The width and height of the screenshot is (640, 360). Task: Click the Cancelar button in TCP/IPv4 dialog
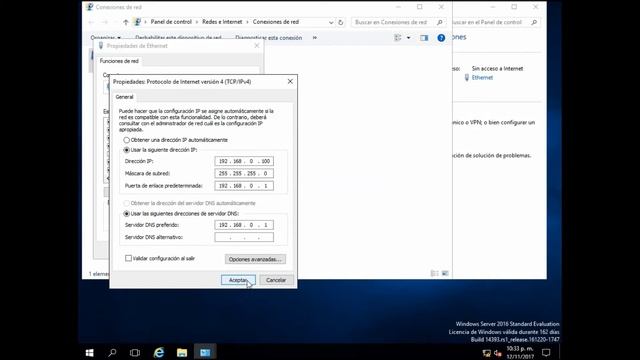[x=276, y=280]
